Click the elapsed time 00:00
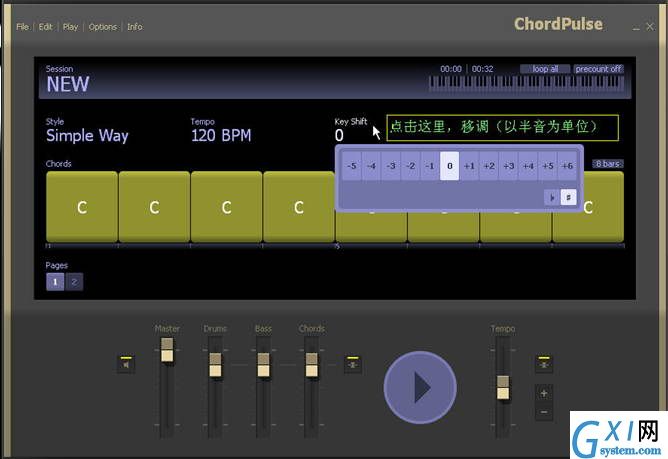The width and height of the screenshot is (668, 459). tap(451, 69)
